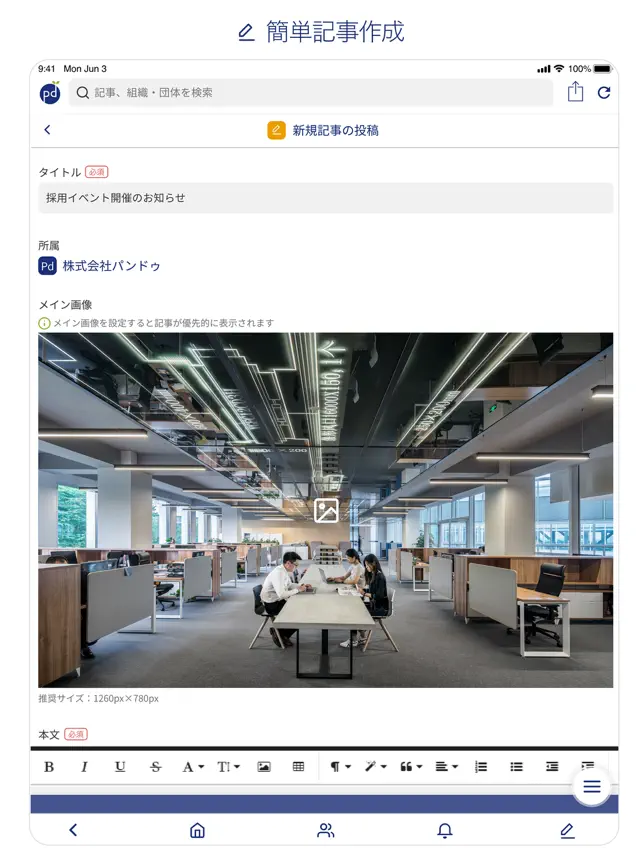
Task: Open the round floating hamburger menu button
Action: click(592, 786)
